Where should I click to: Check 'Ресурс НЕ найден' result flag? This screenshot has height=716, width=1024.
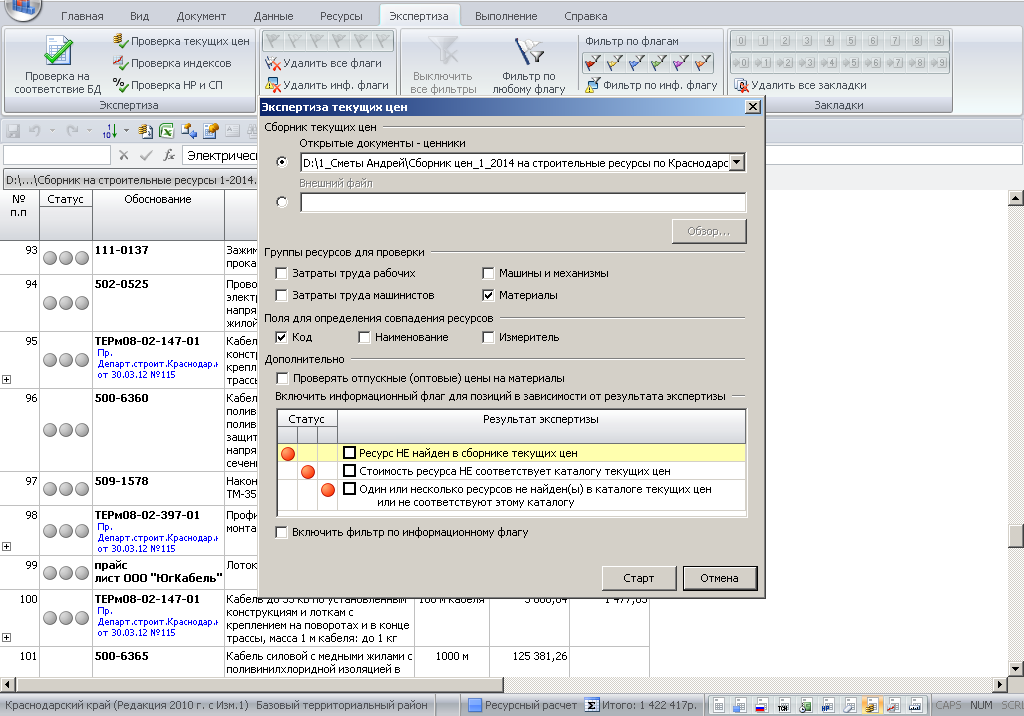[349, 453]
